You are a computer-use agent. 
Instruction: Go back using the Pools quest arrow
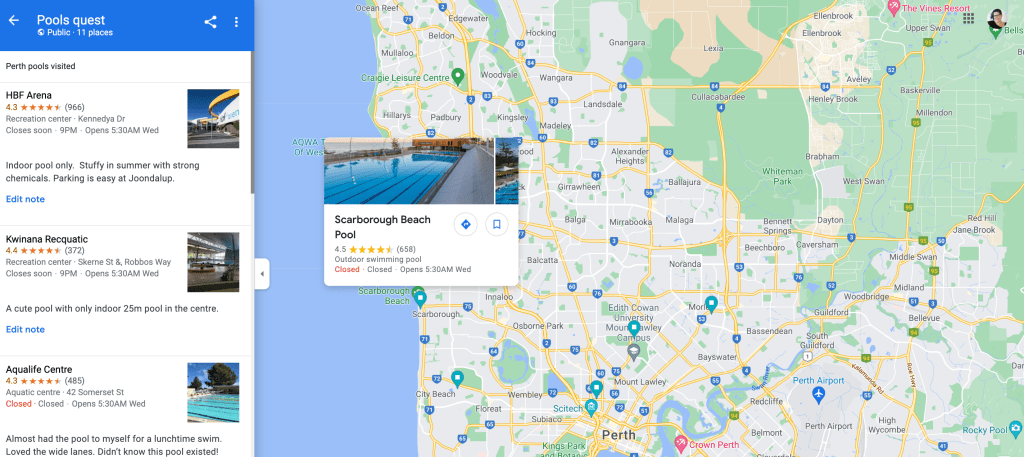14,21
